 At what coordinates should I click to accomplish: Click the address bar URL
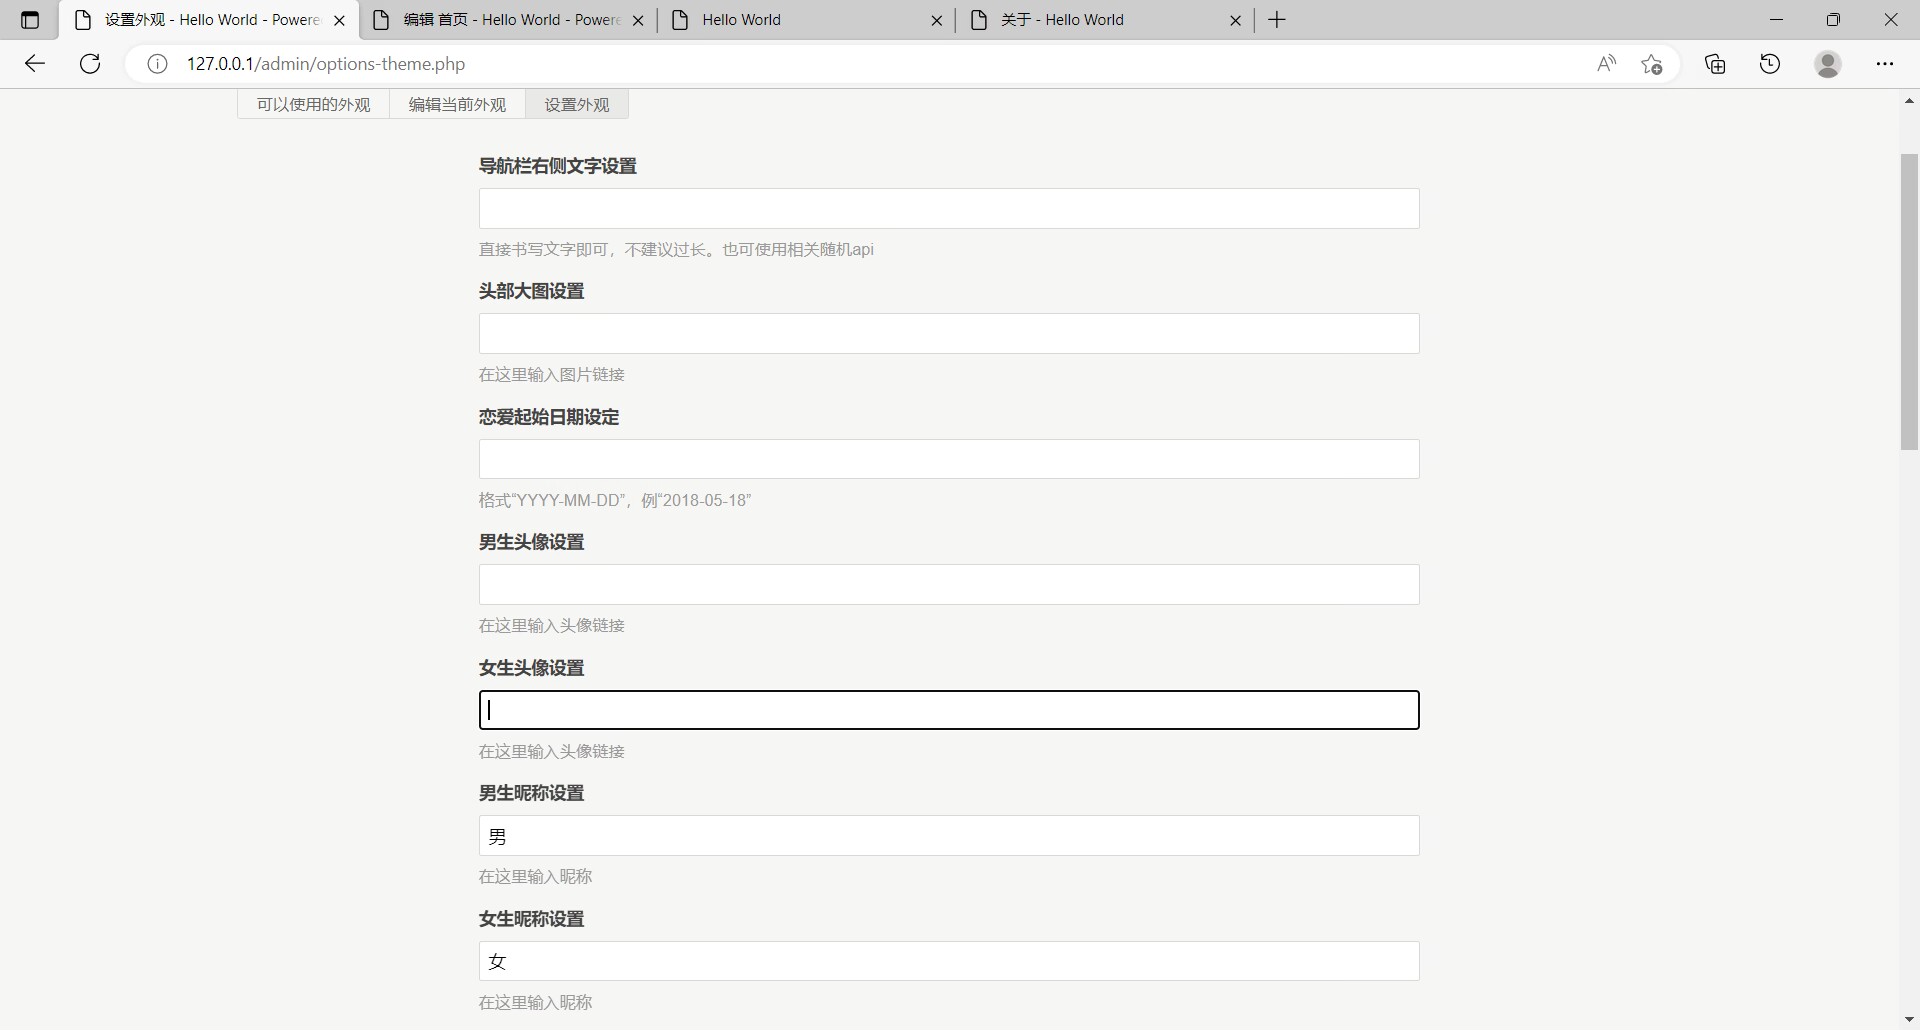(x=326, y=64)
